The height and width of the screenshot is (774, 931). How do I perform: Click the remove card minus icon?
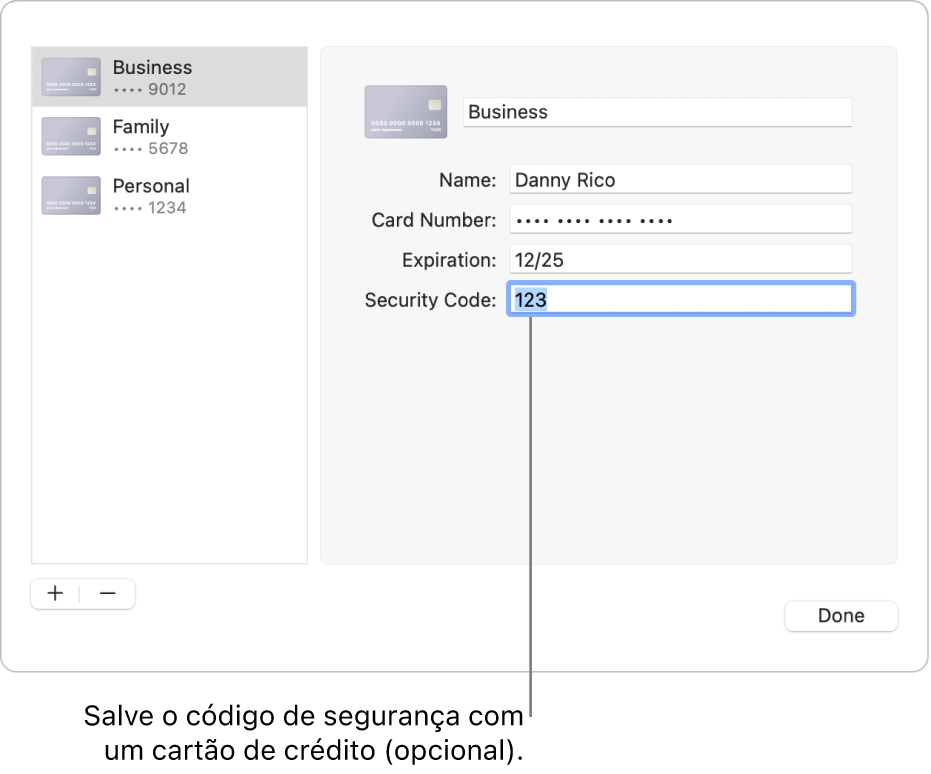[108, 593]
